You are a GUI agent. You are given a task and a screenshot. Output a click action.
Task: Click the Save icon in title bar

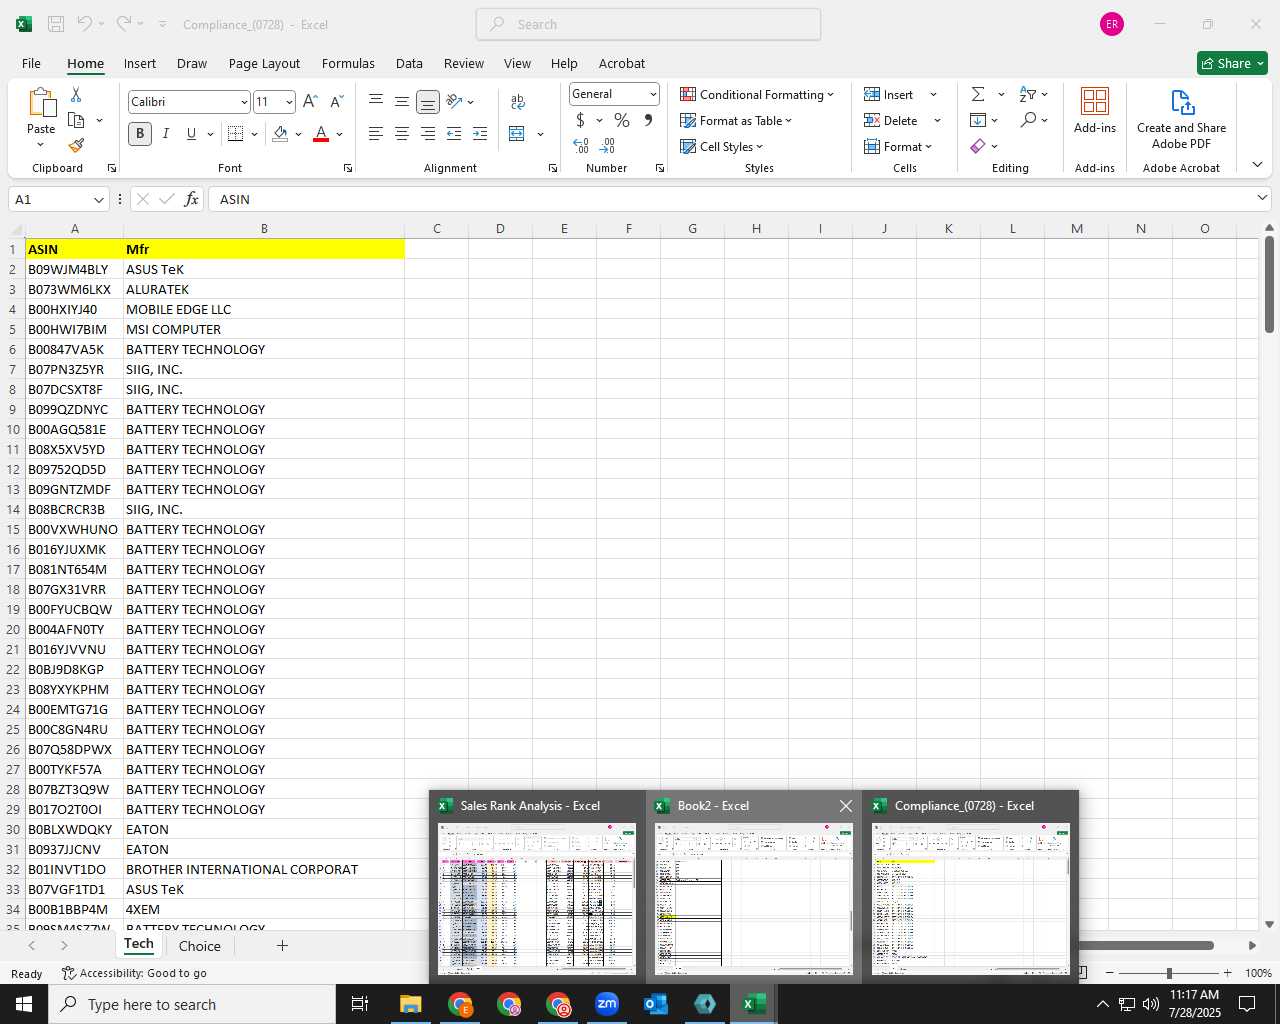coord(56,24)
